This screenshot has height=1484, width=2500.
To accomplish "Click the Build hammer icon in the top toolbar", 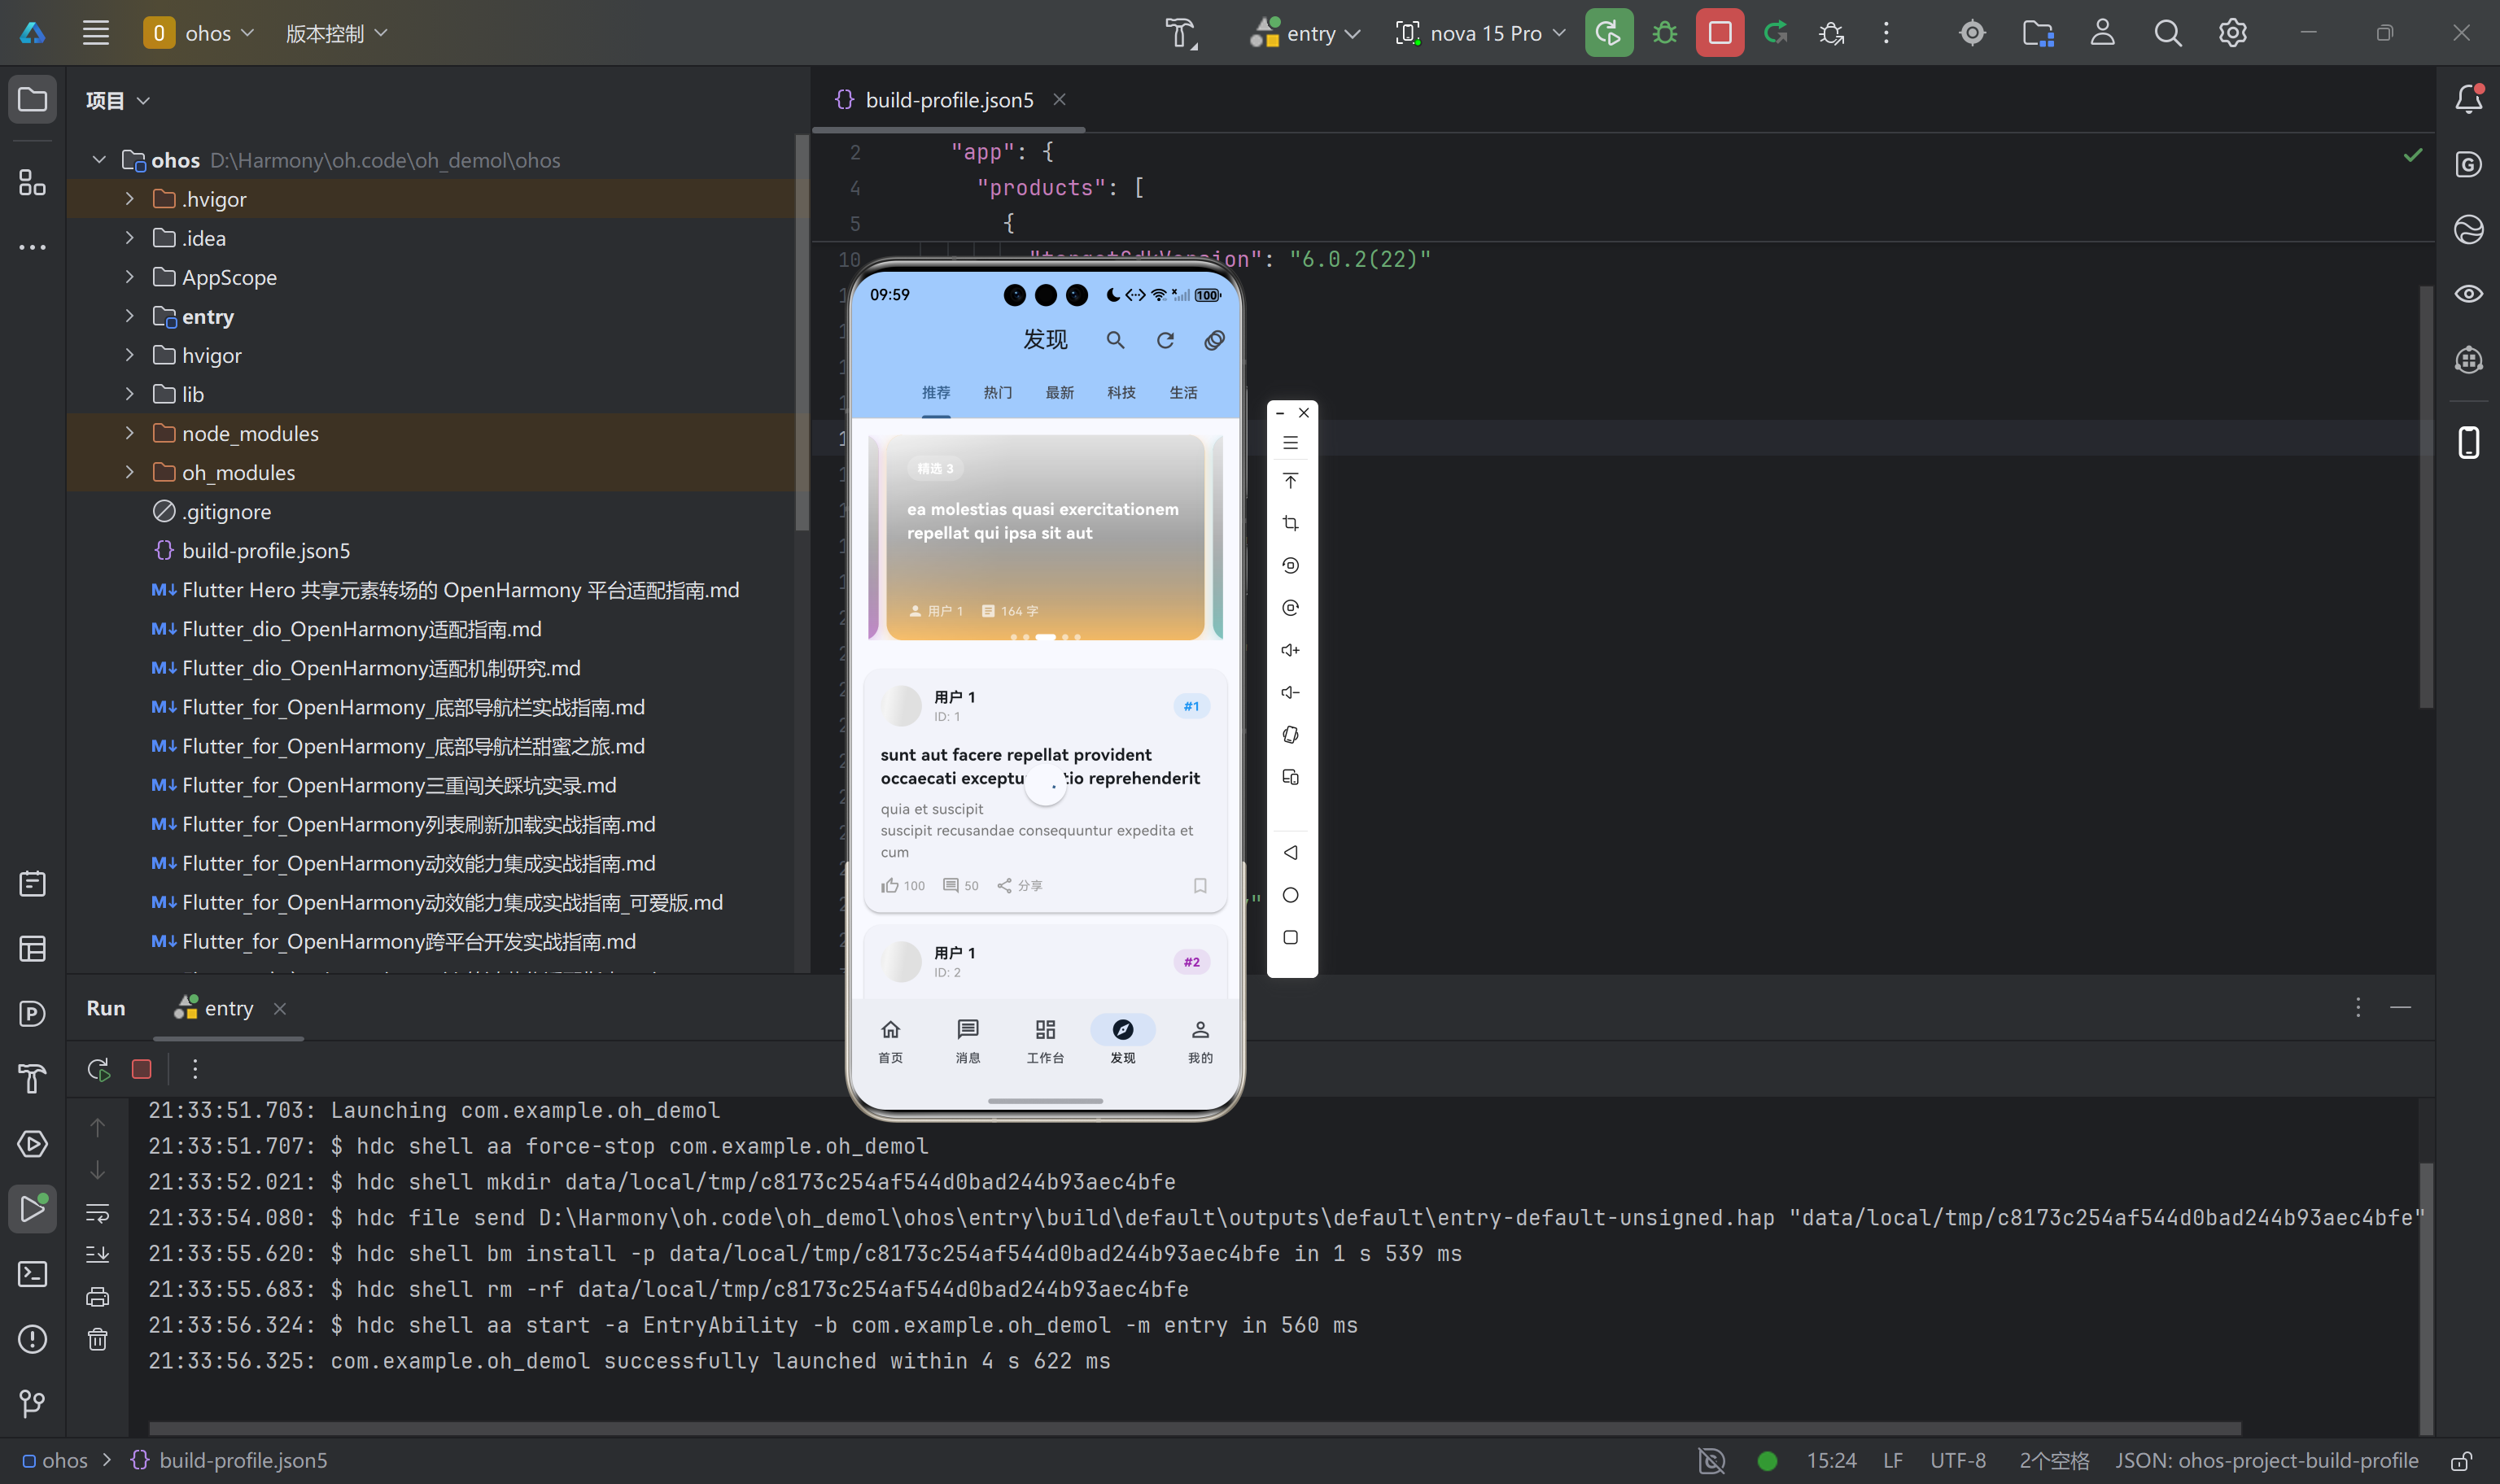I will tap(1180, 33).
